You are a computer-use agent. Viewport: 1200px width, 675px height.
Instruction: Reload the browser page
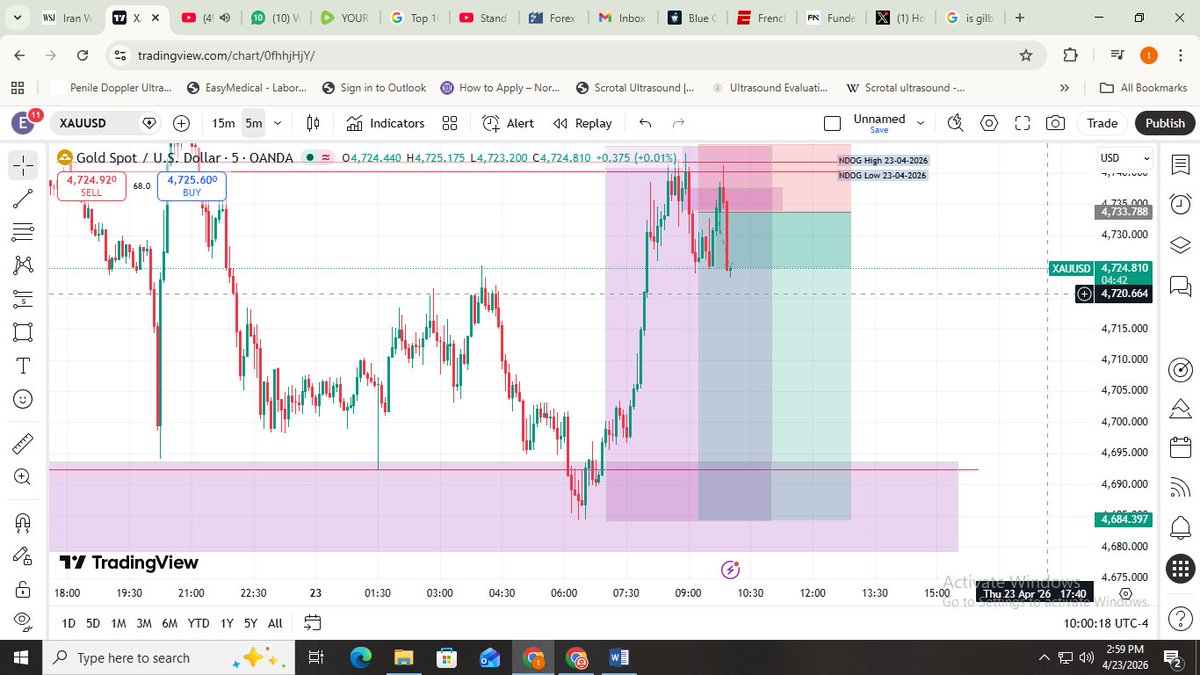(82, 55)
